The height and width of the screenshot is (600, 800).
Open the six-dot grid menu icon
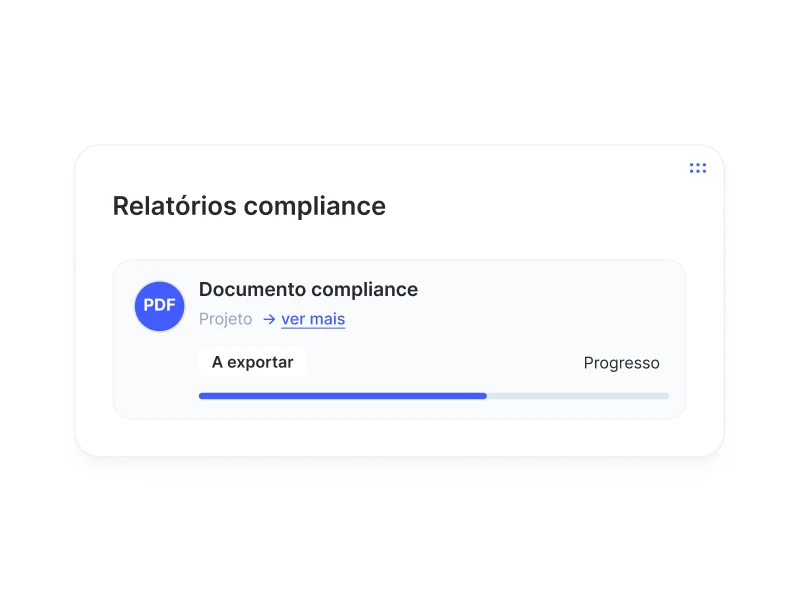pos(697,168)
